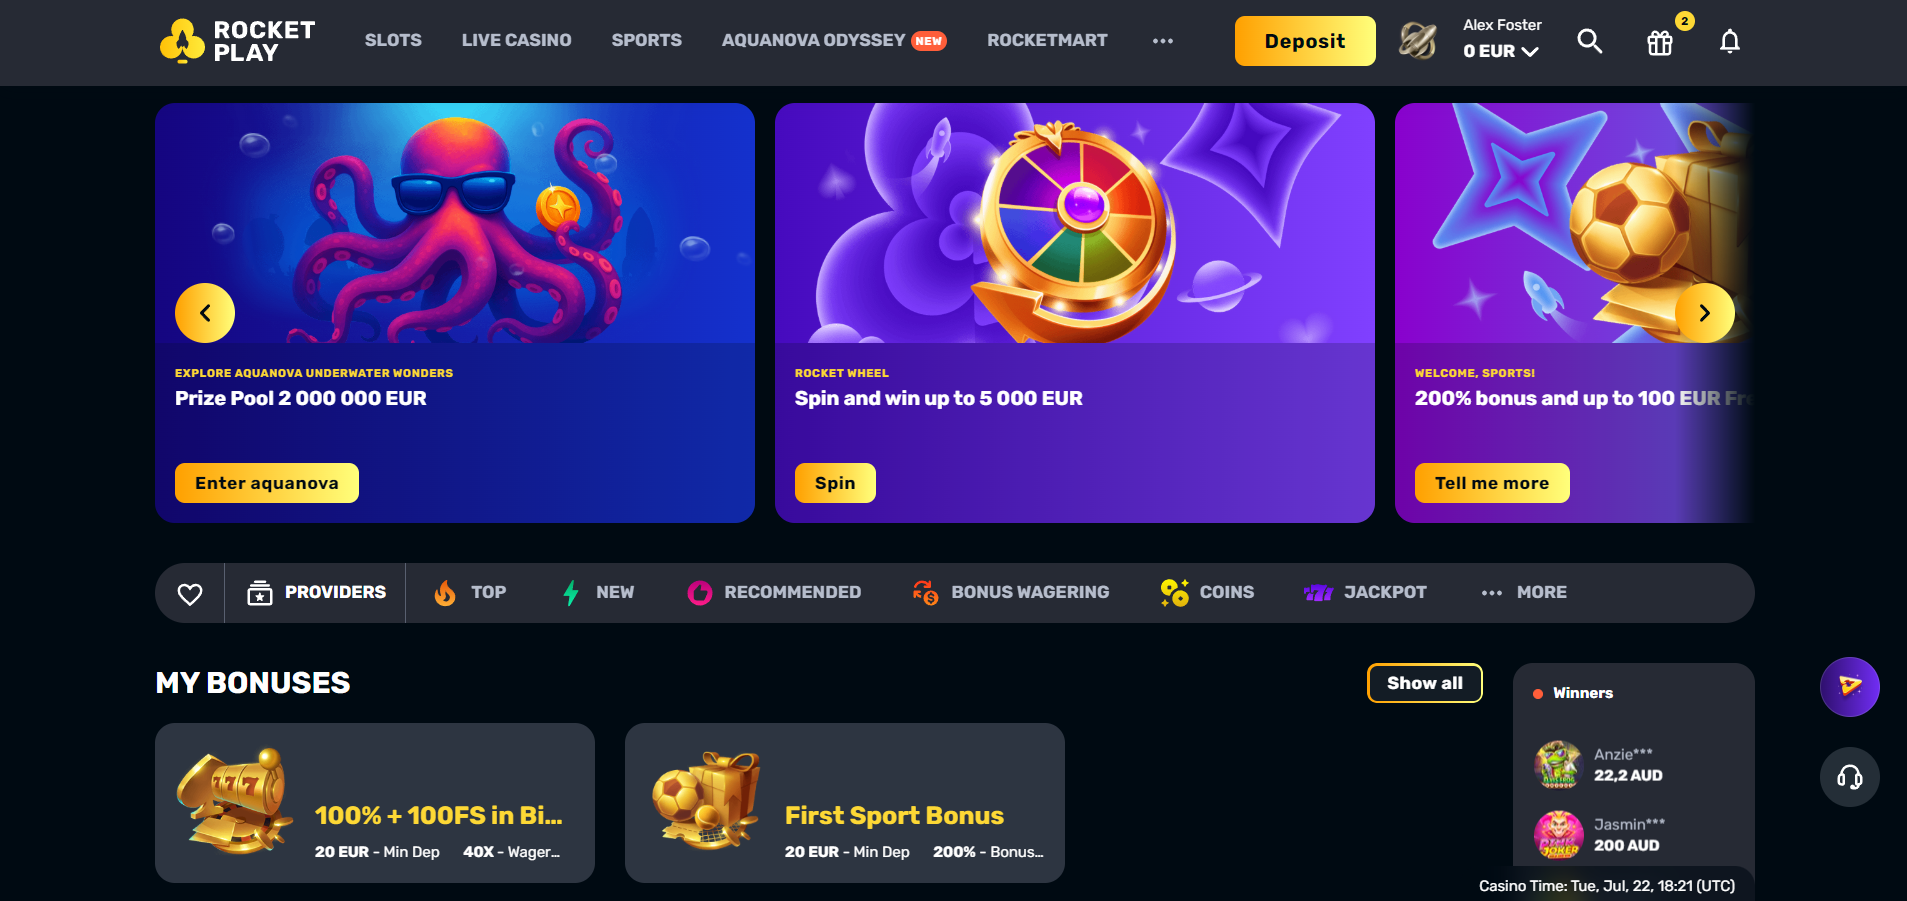Click the Deposit button
The height and width of the screenshot is (901, 1907).
pos(1305,41)
